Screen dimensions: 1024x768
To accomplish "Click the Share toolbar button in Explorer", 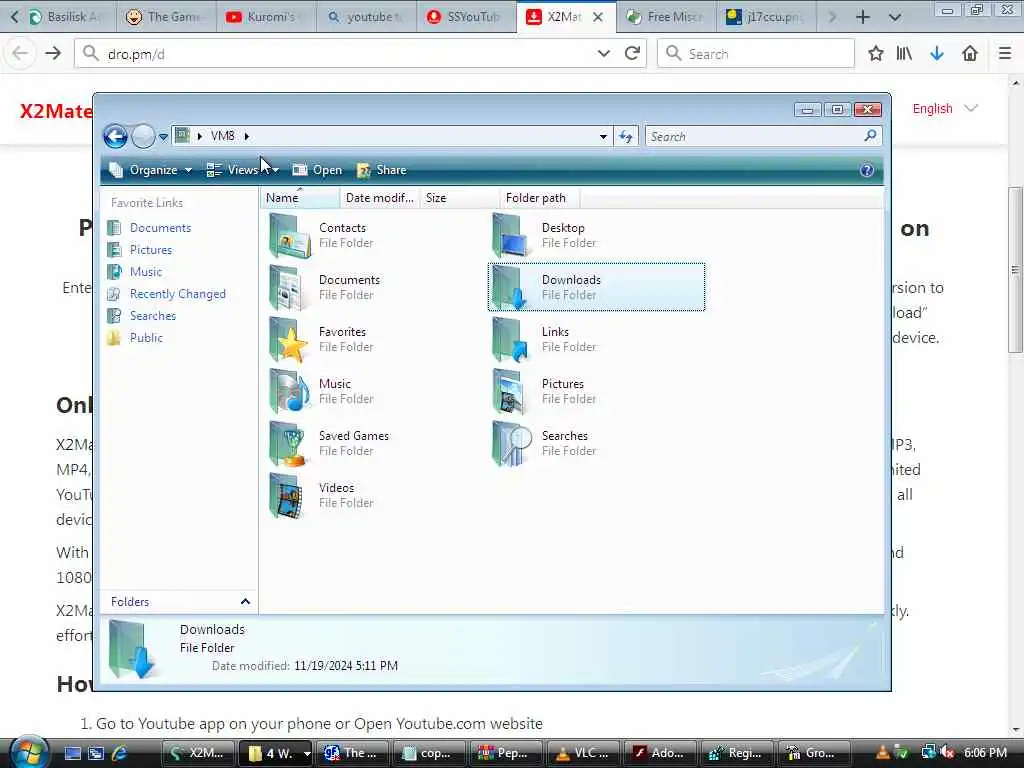I will pos(382,170).
